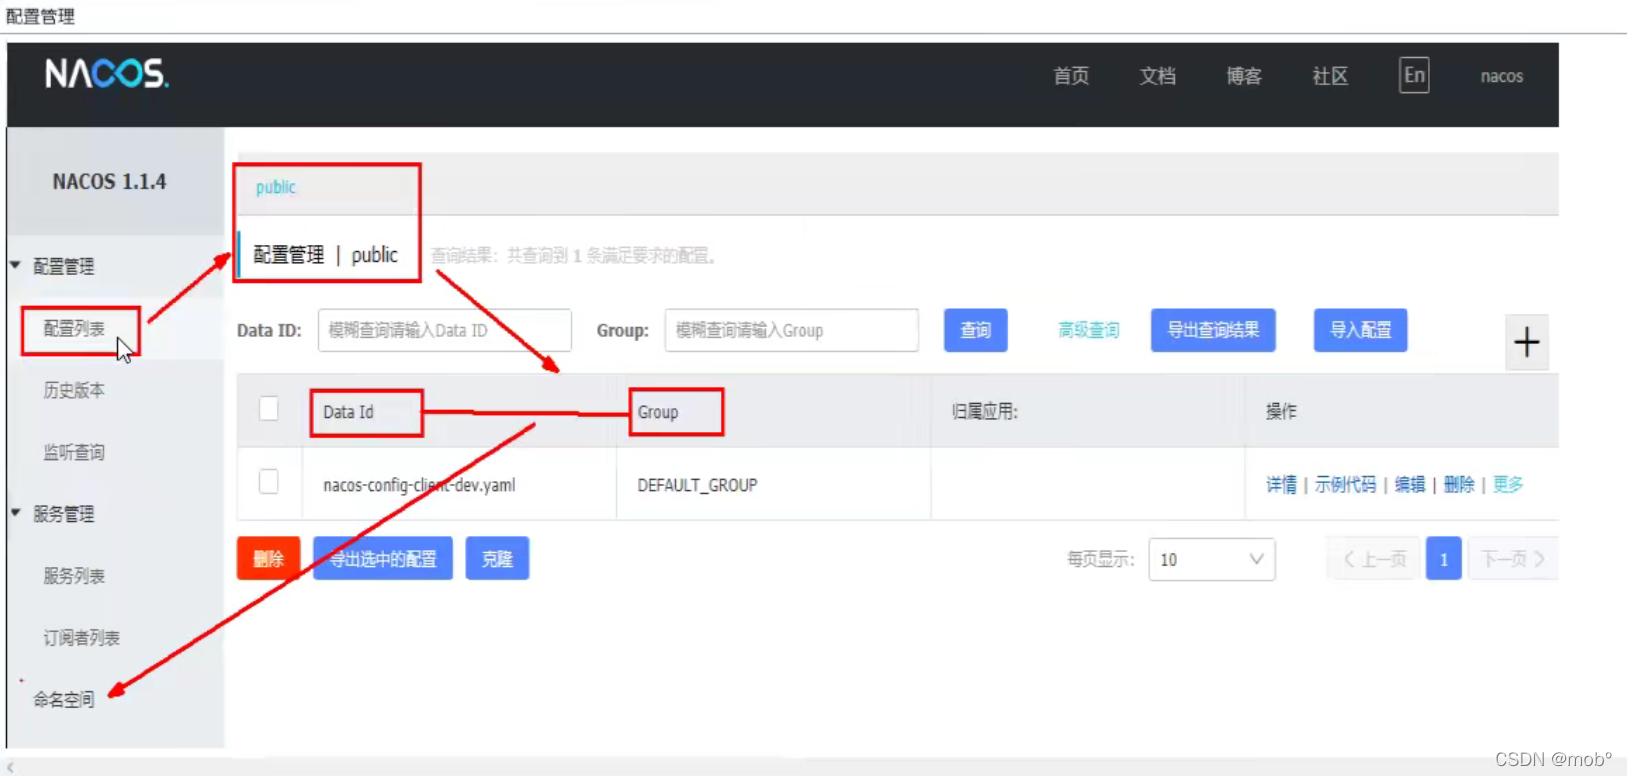Click the 操作 column header

(1281, 412)
